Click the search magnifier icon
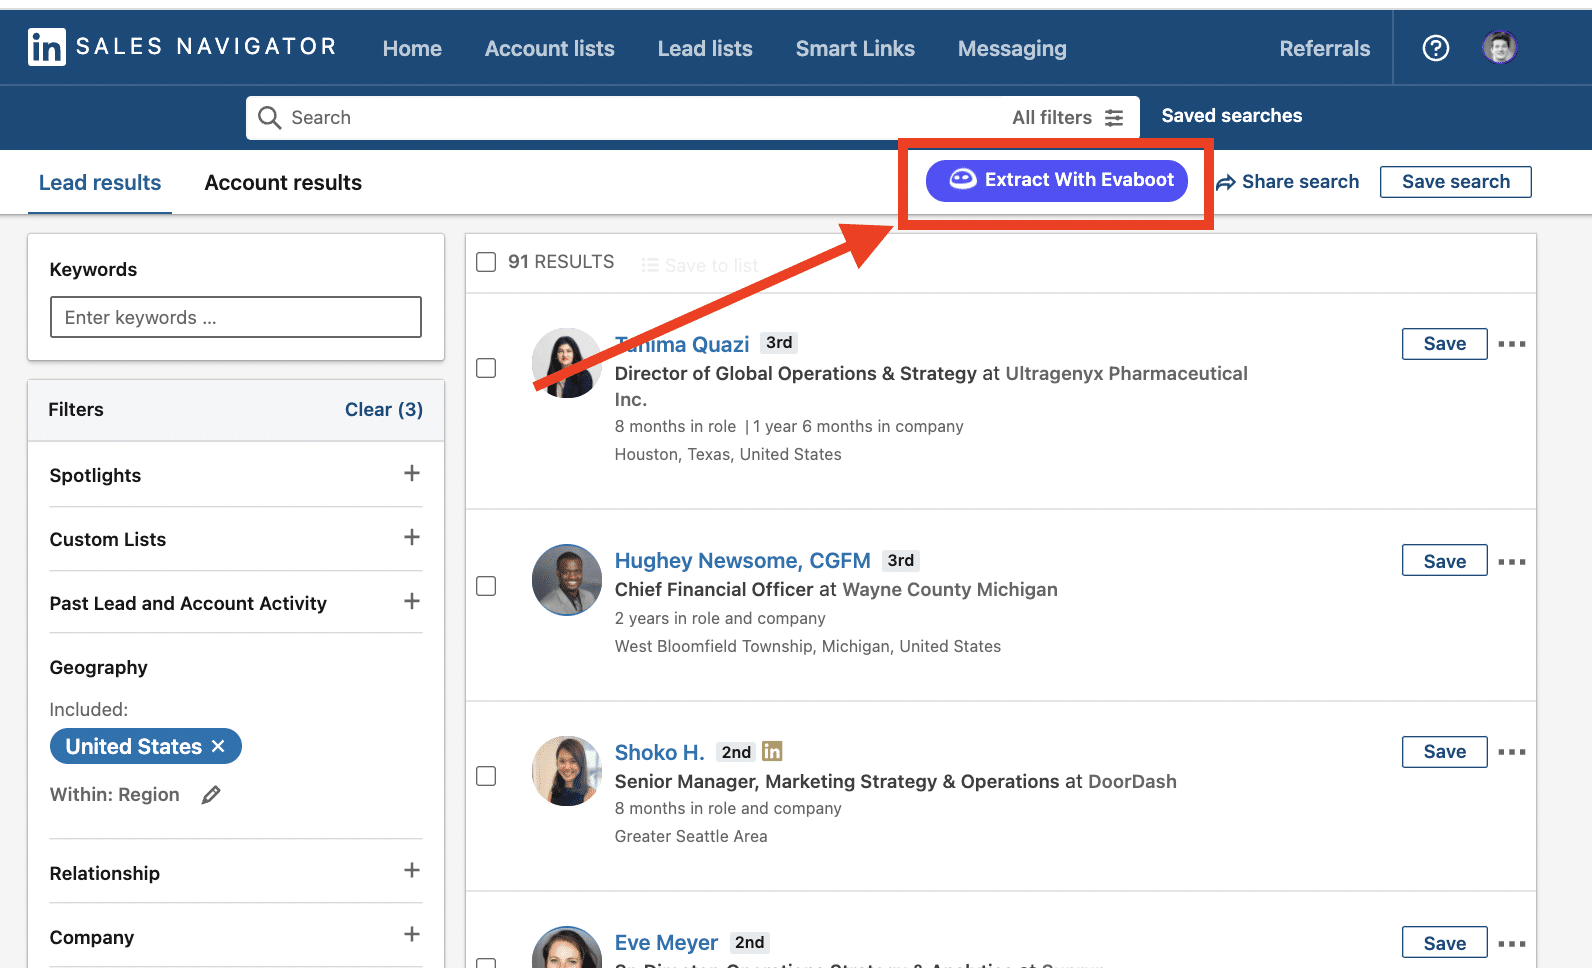 click(269, 118)
